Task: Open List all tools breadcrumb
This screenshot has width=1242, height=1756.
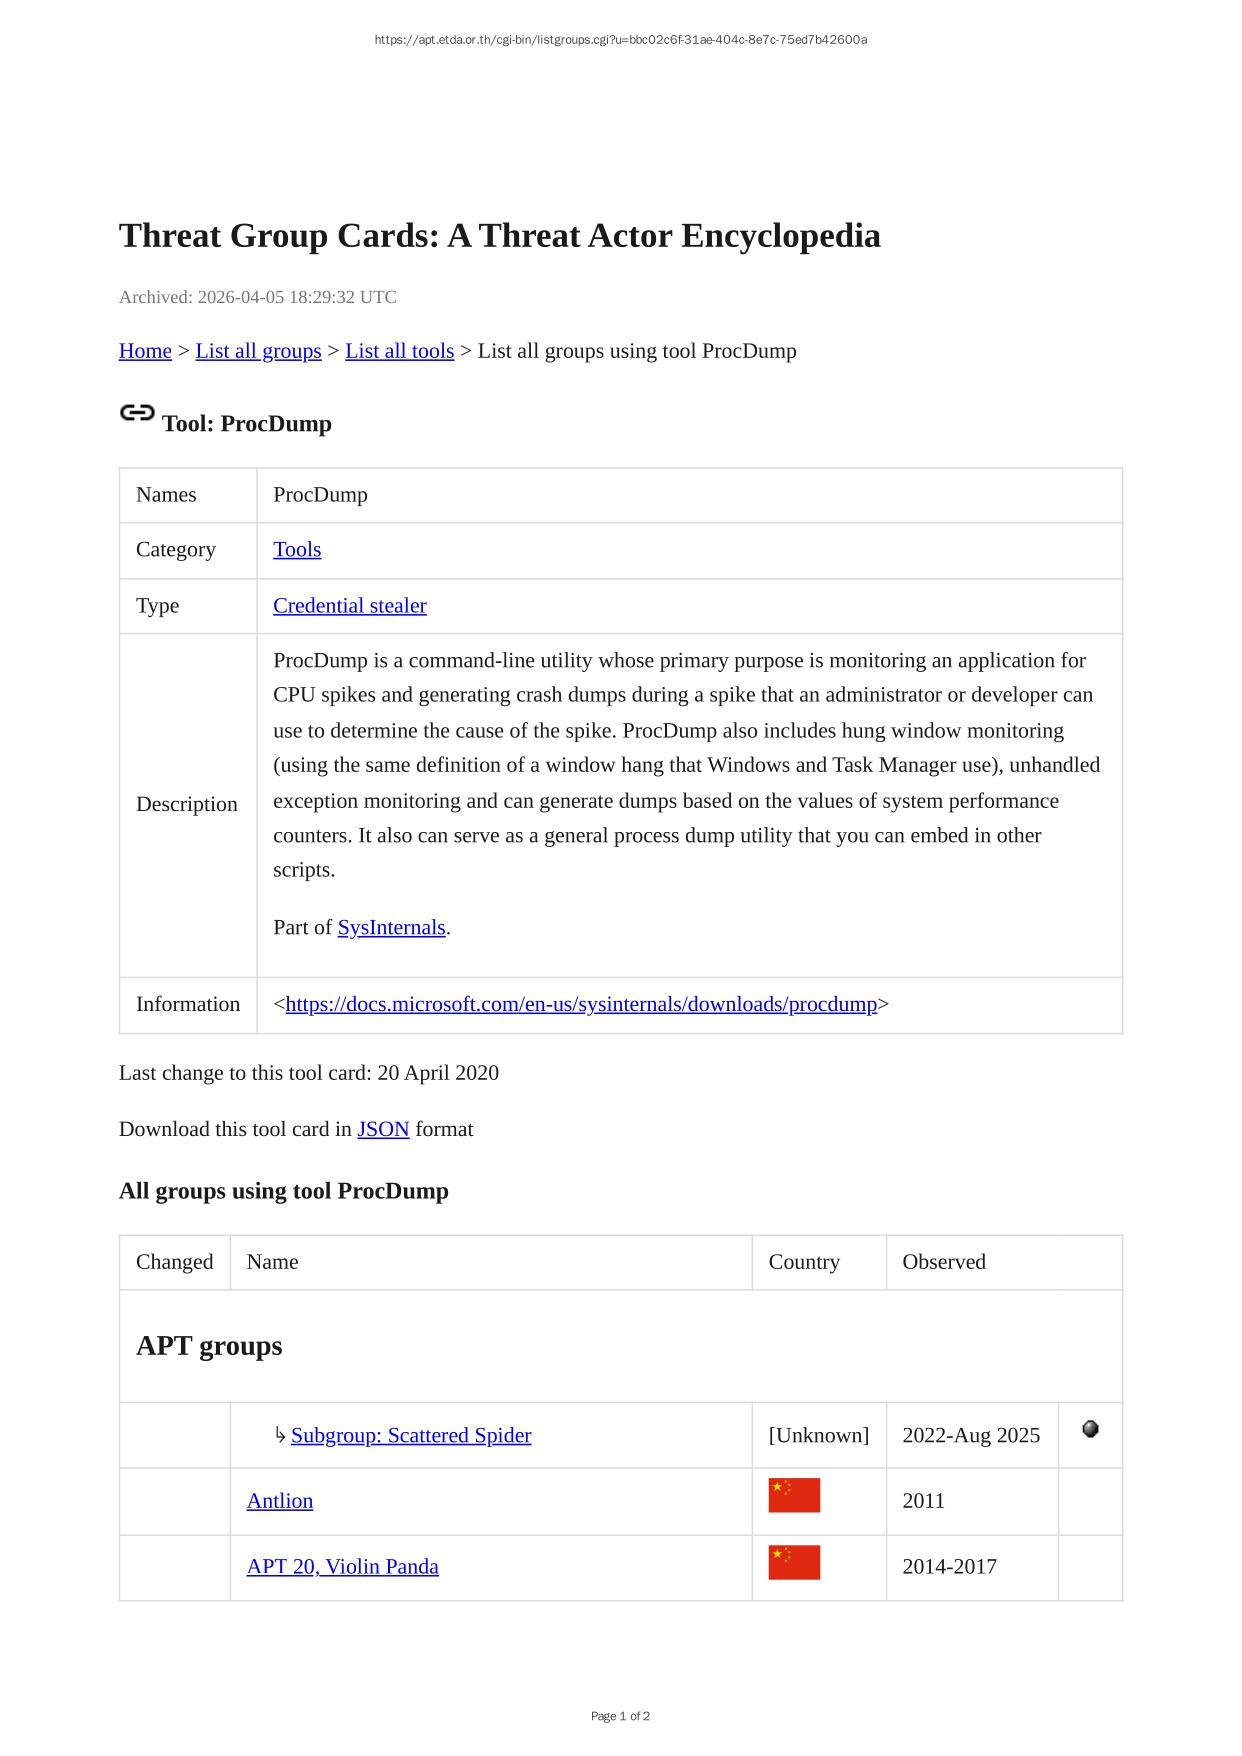Action: click(x=399, y=351)
